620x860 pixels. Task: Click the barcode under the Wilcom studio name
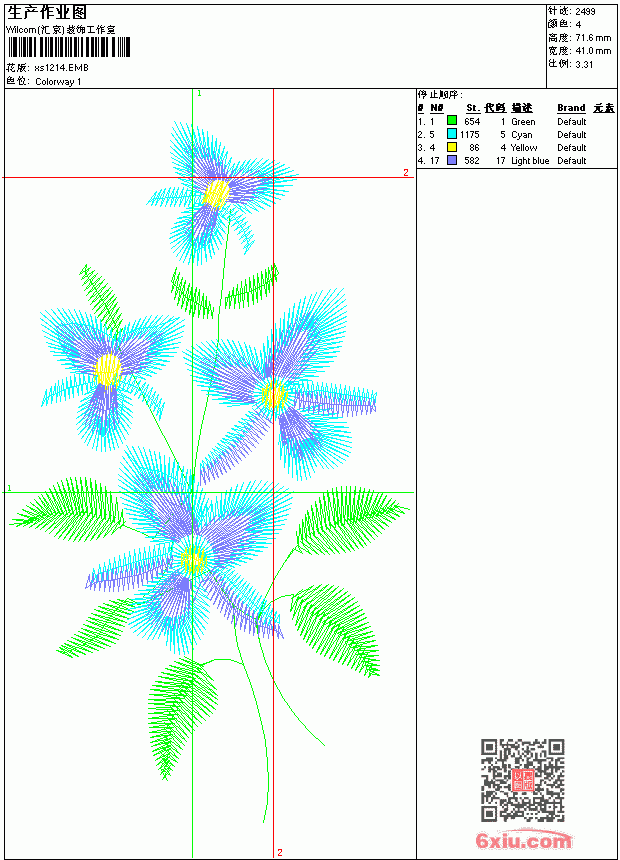coord(69,47)
